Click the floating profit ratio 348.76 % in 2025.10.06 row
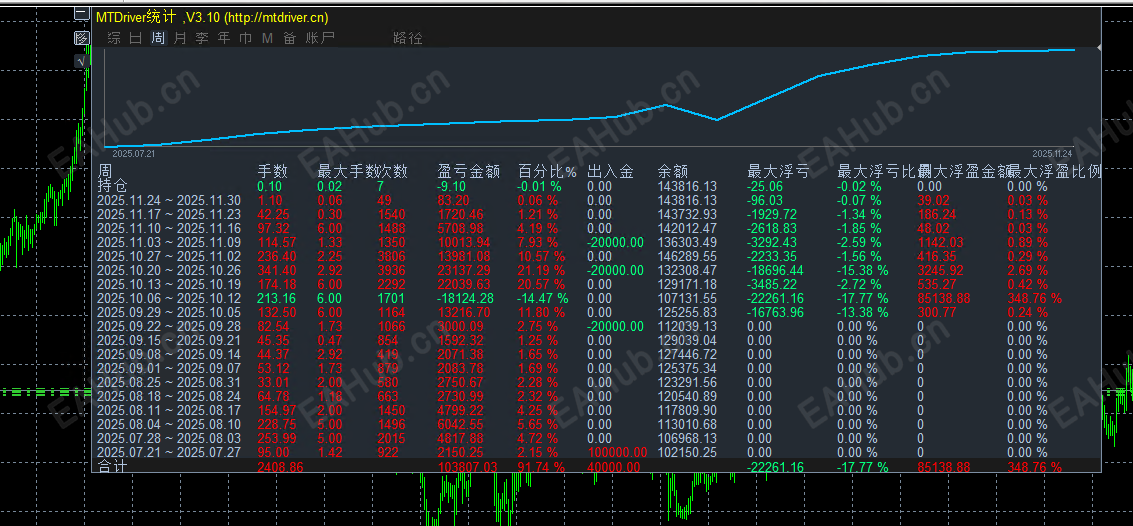1133x526 pixels. pyautogui.click(x=1035, y=298)
